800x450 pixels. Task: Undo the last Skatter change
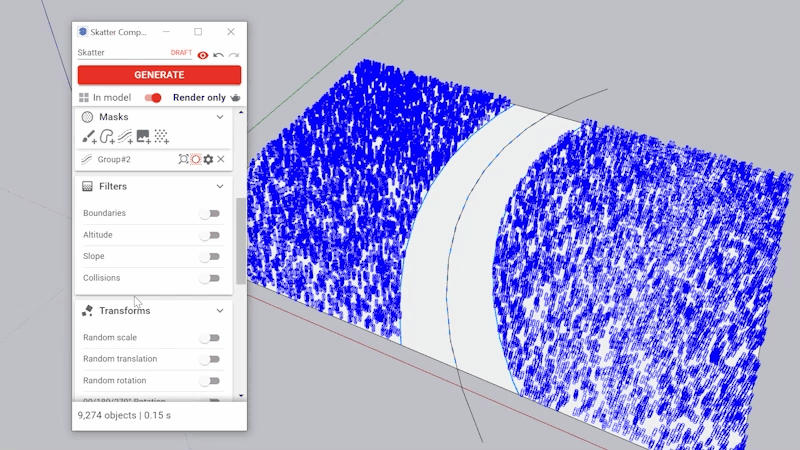[218, 55]
